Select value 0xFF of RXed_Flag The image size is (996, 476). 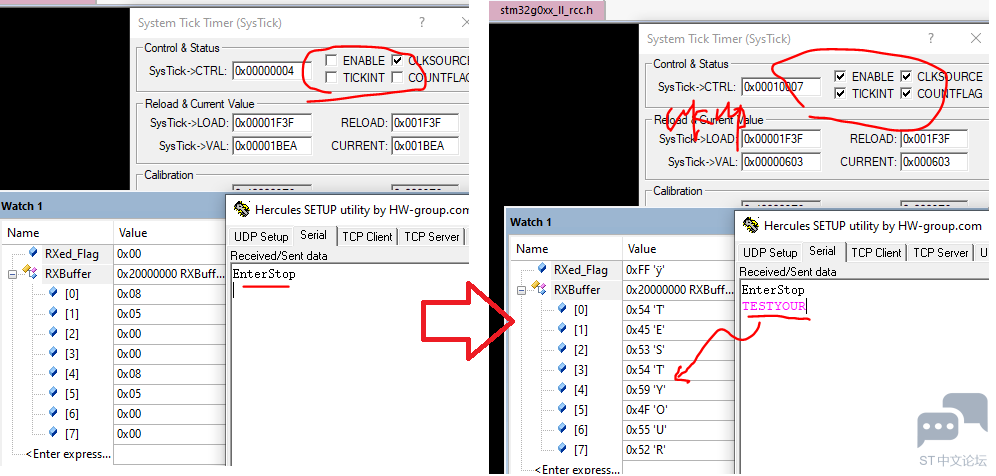click(645, 269)
